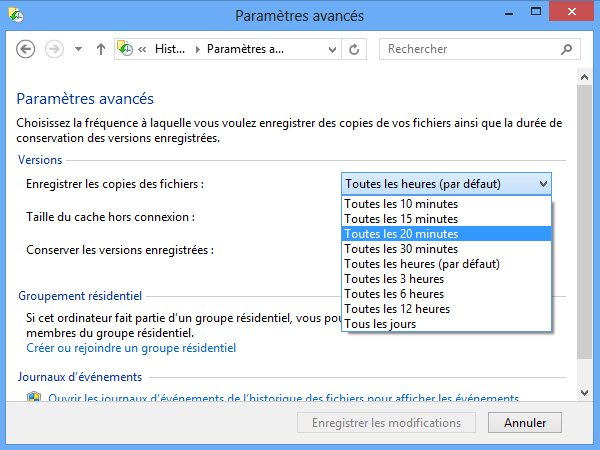600x450 pixels.
Task: Open Créer ou rejoindre un groupe résidentiel link
Action: coord(131,348)
